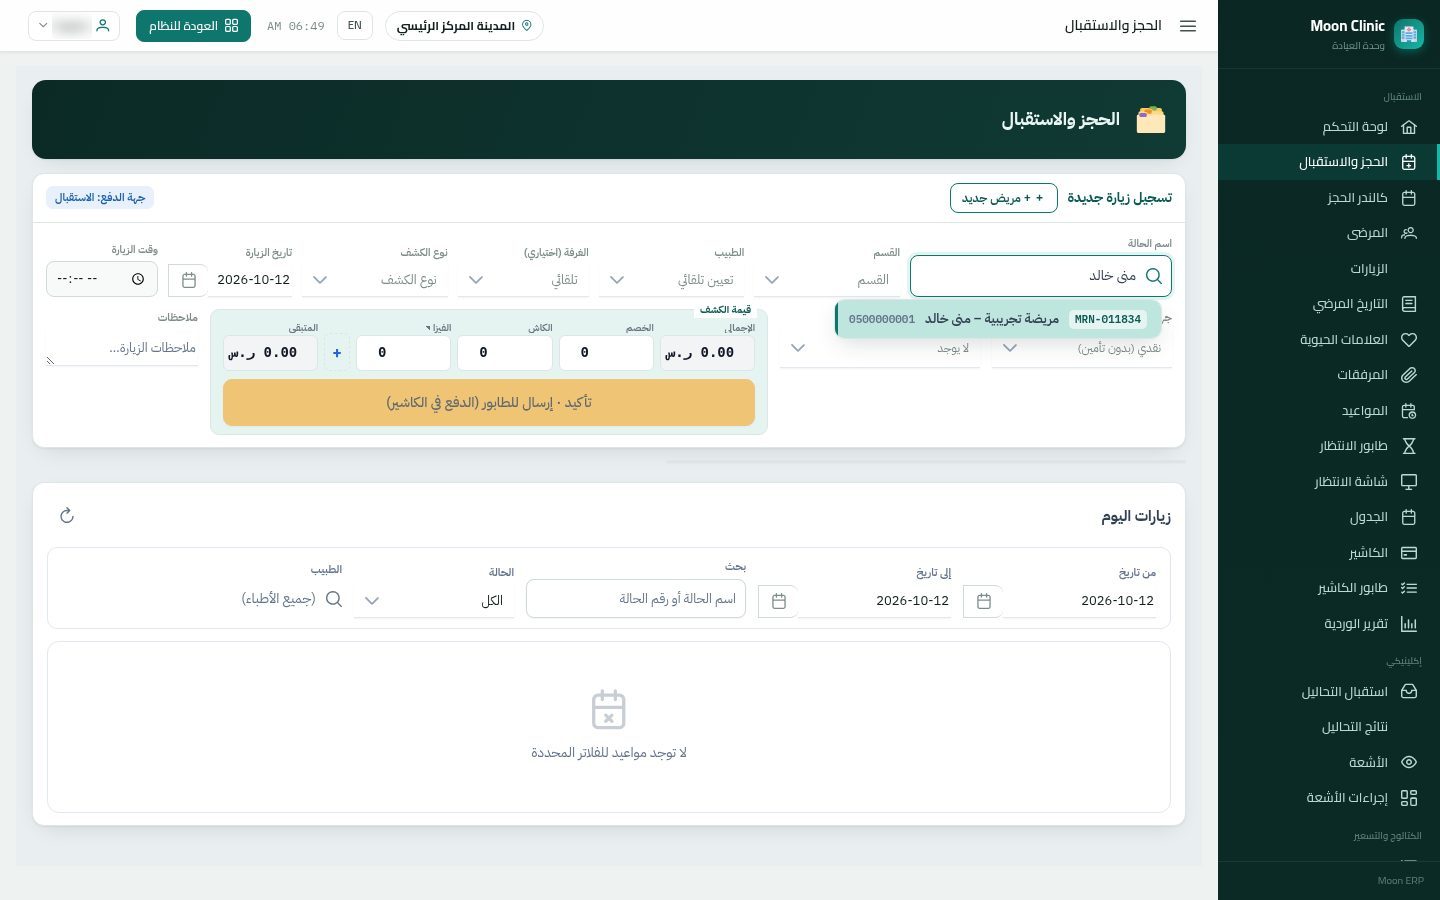This screenshot has width=1440, height=900.
Task: Click the document icon beside التاريخ المرضي
Action: 1409,304
